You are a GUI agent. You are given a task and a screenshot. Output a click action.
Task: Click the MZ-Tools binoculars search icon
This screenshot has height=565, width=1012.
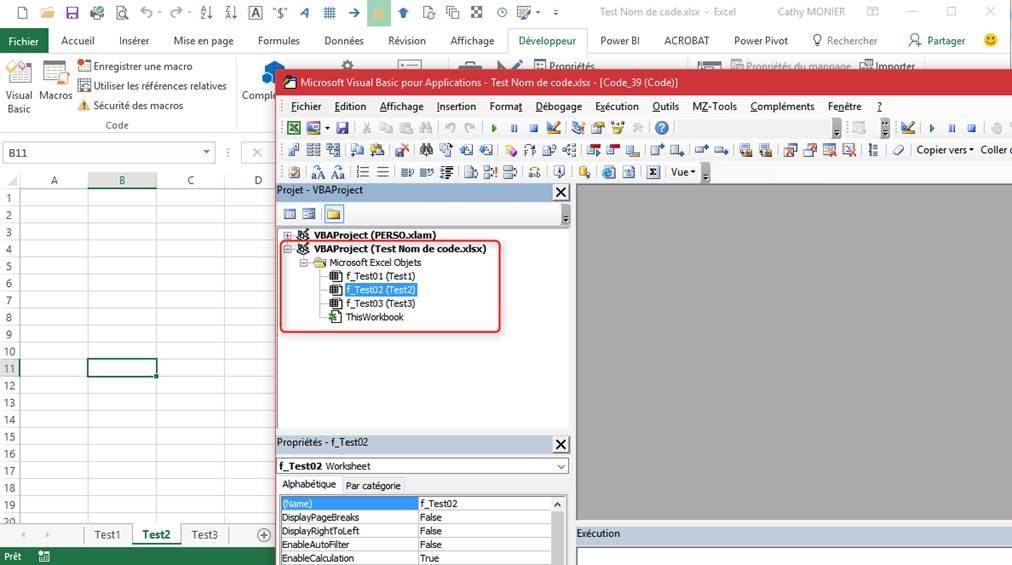[426, 150]
